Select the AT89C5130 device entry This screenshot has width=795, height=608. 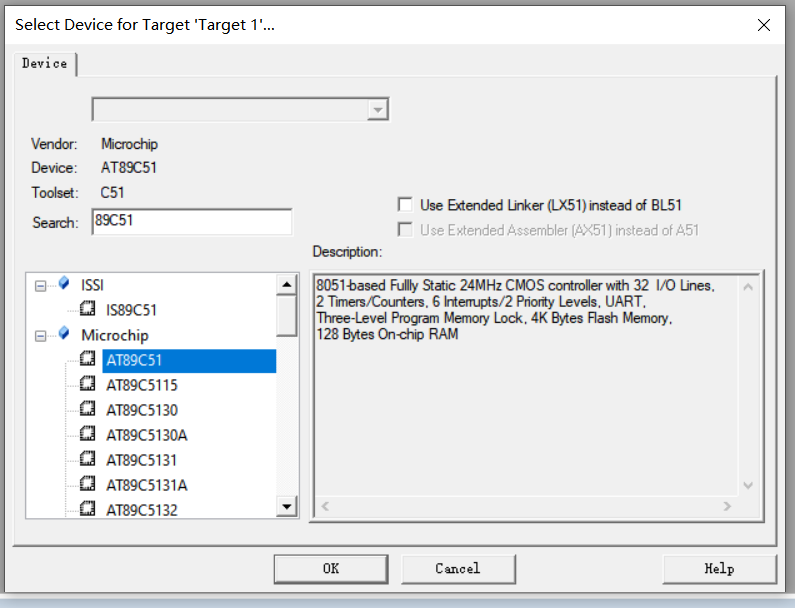[142, 410]
